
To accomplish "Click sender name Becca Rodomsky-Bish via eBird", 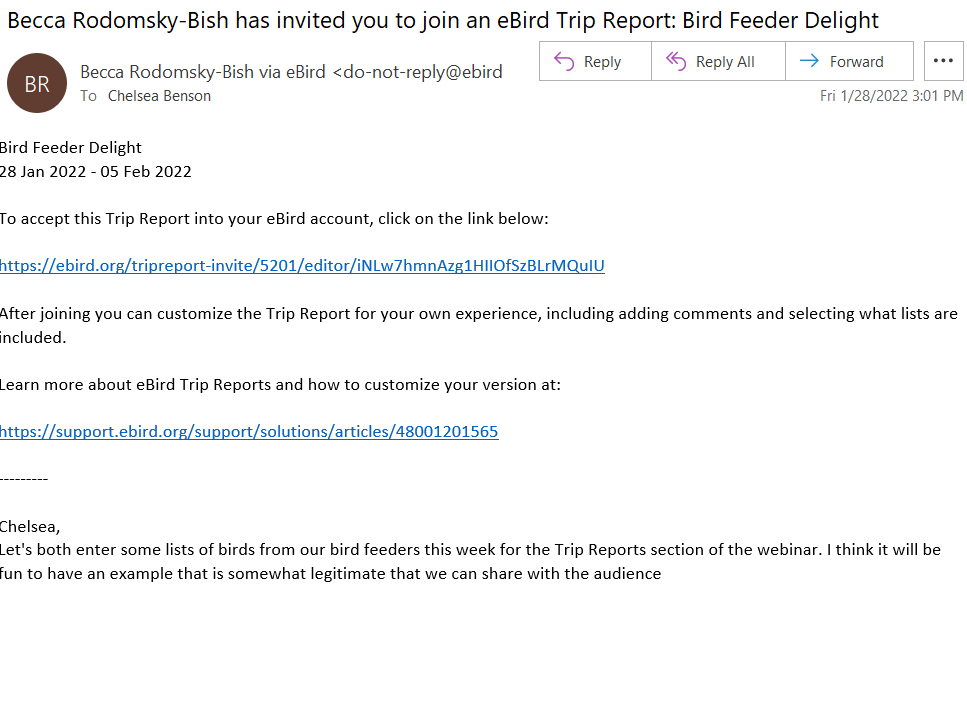I will 203,72.
